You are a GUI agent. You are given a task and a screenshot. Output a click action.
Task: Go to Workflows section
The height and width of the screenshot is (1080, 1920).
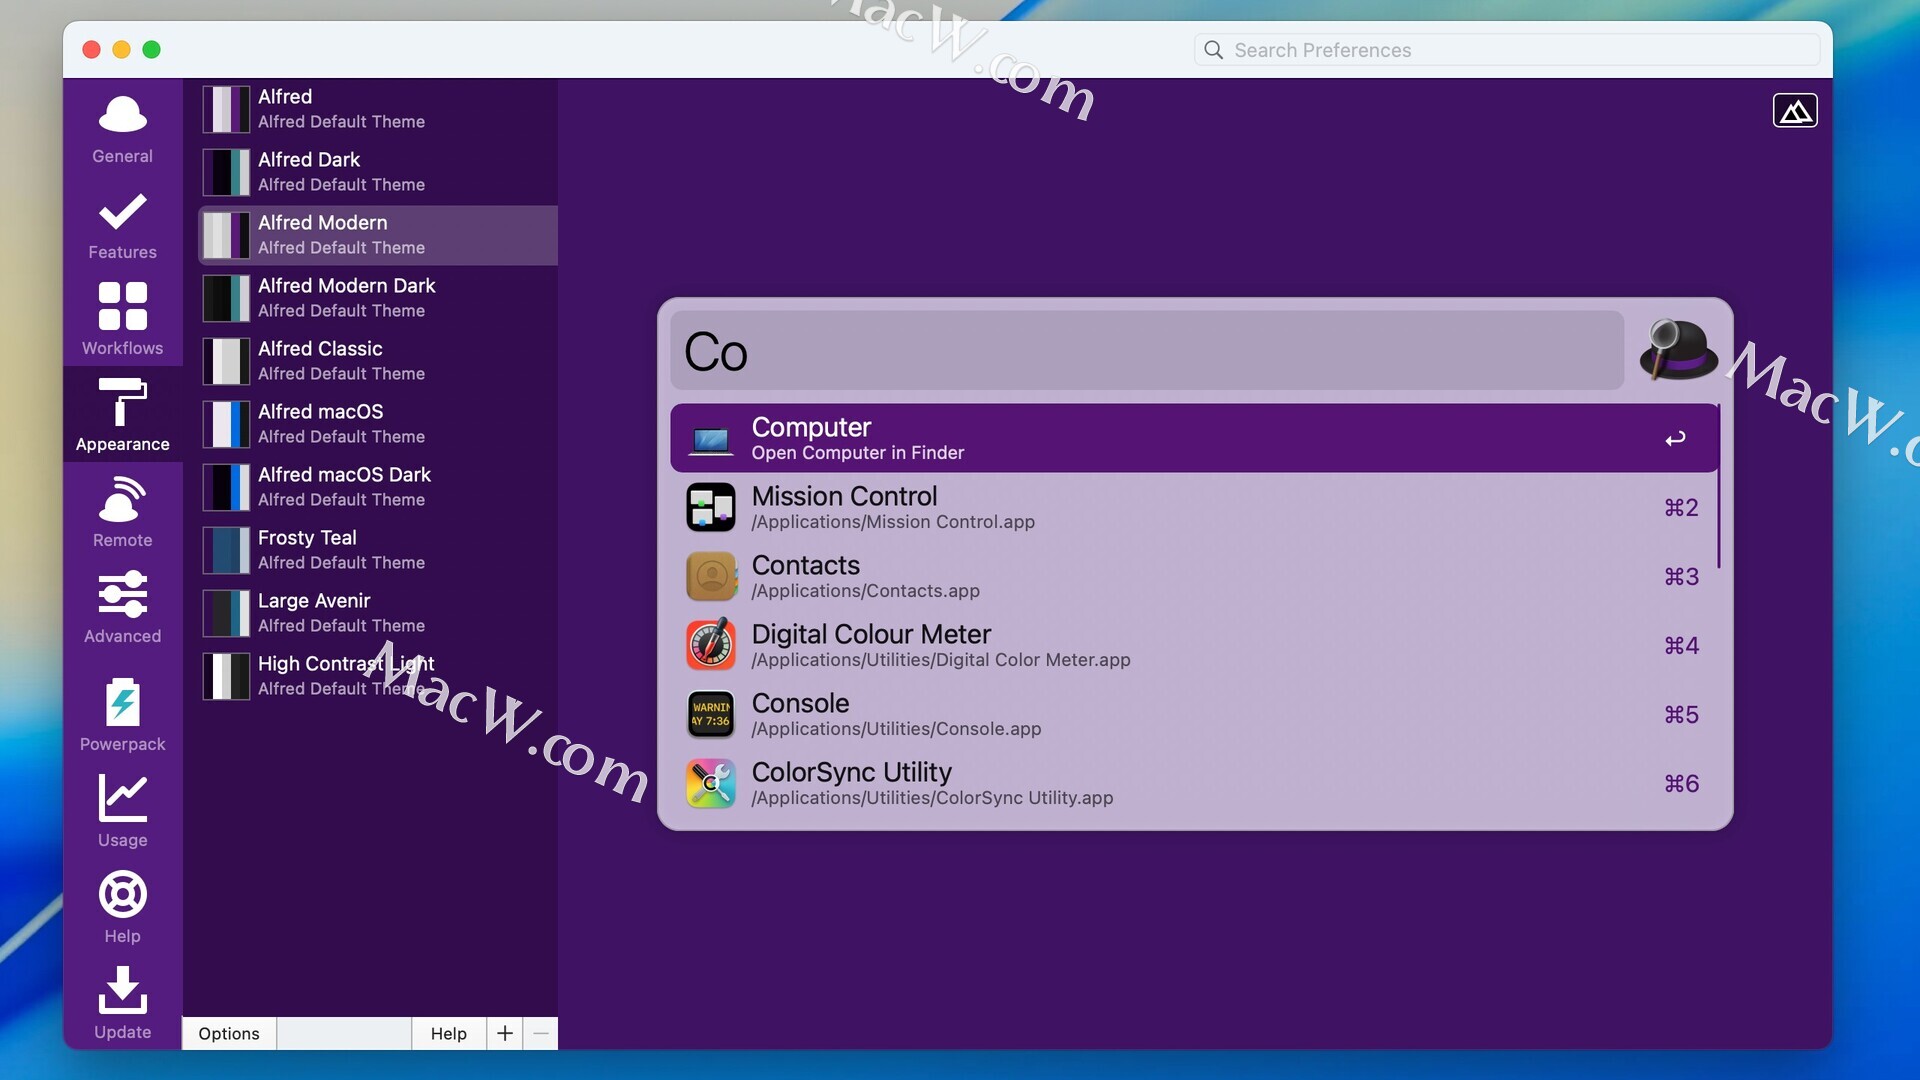pos(122,319)
